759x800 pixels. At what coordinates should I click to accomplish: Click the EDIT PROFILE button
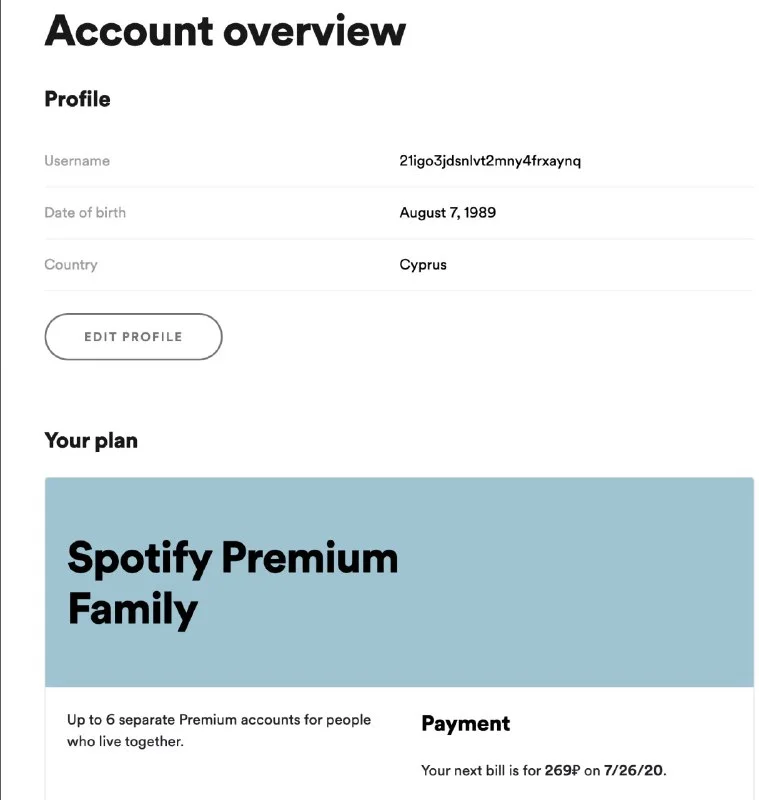pyautogui.click(x=133, y=337)
